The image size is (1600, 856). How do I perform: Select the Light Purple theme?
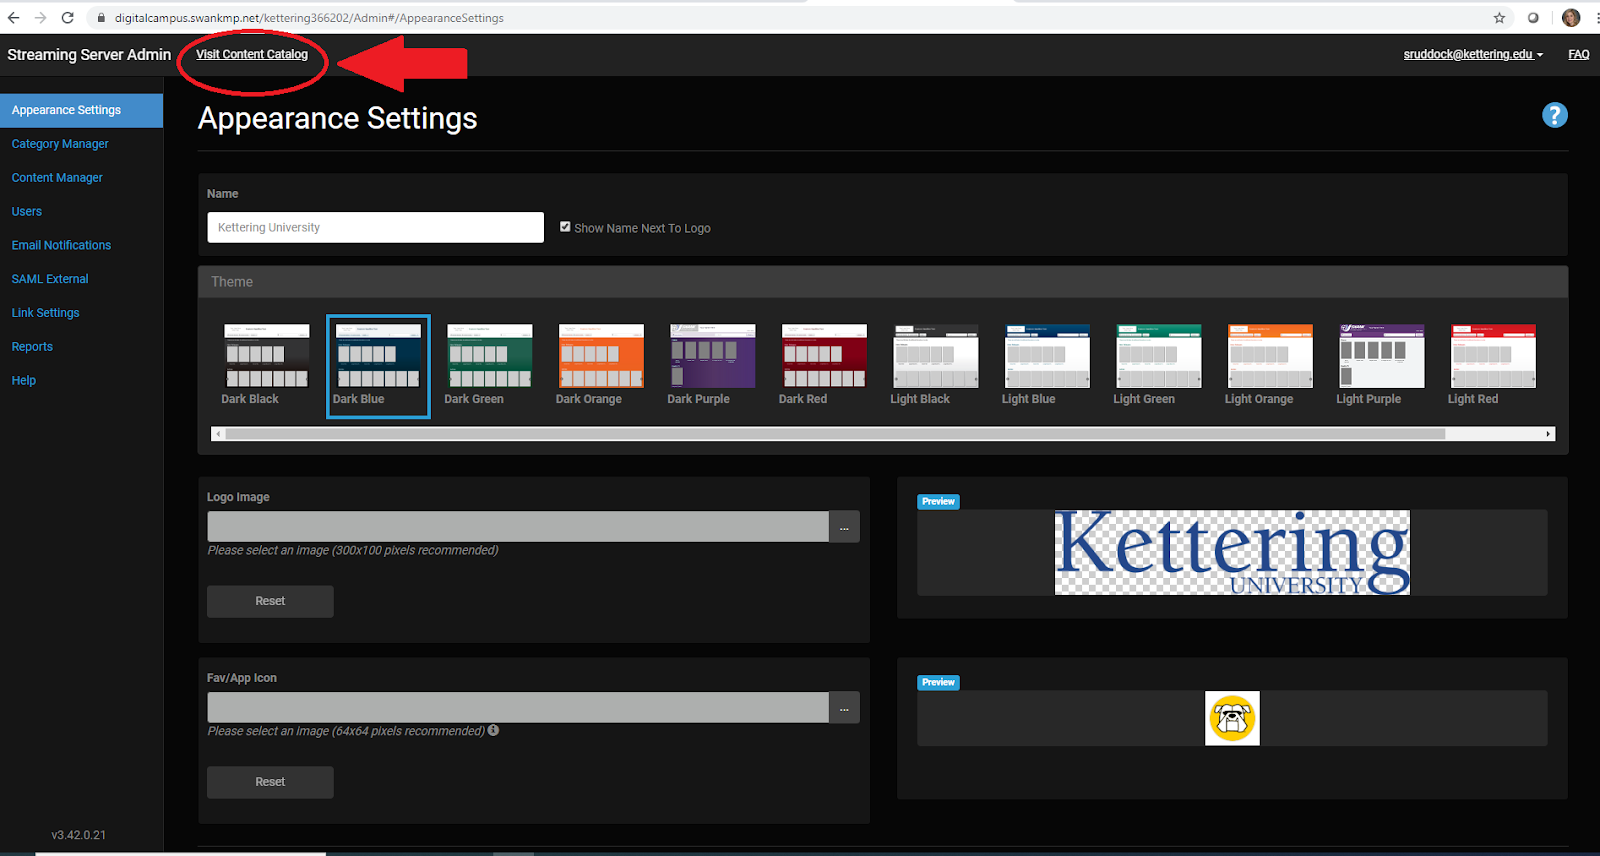click(x=1381, y=366)
